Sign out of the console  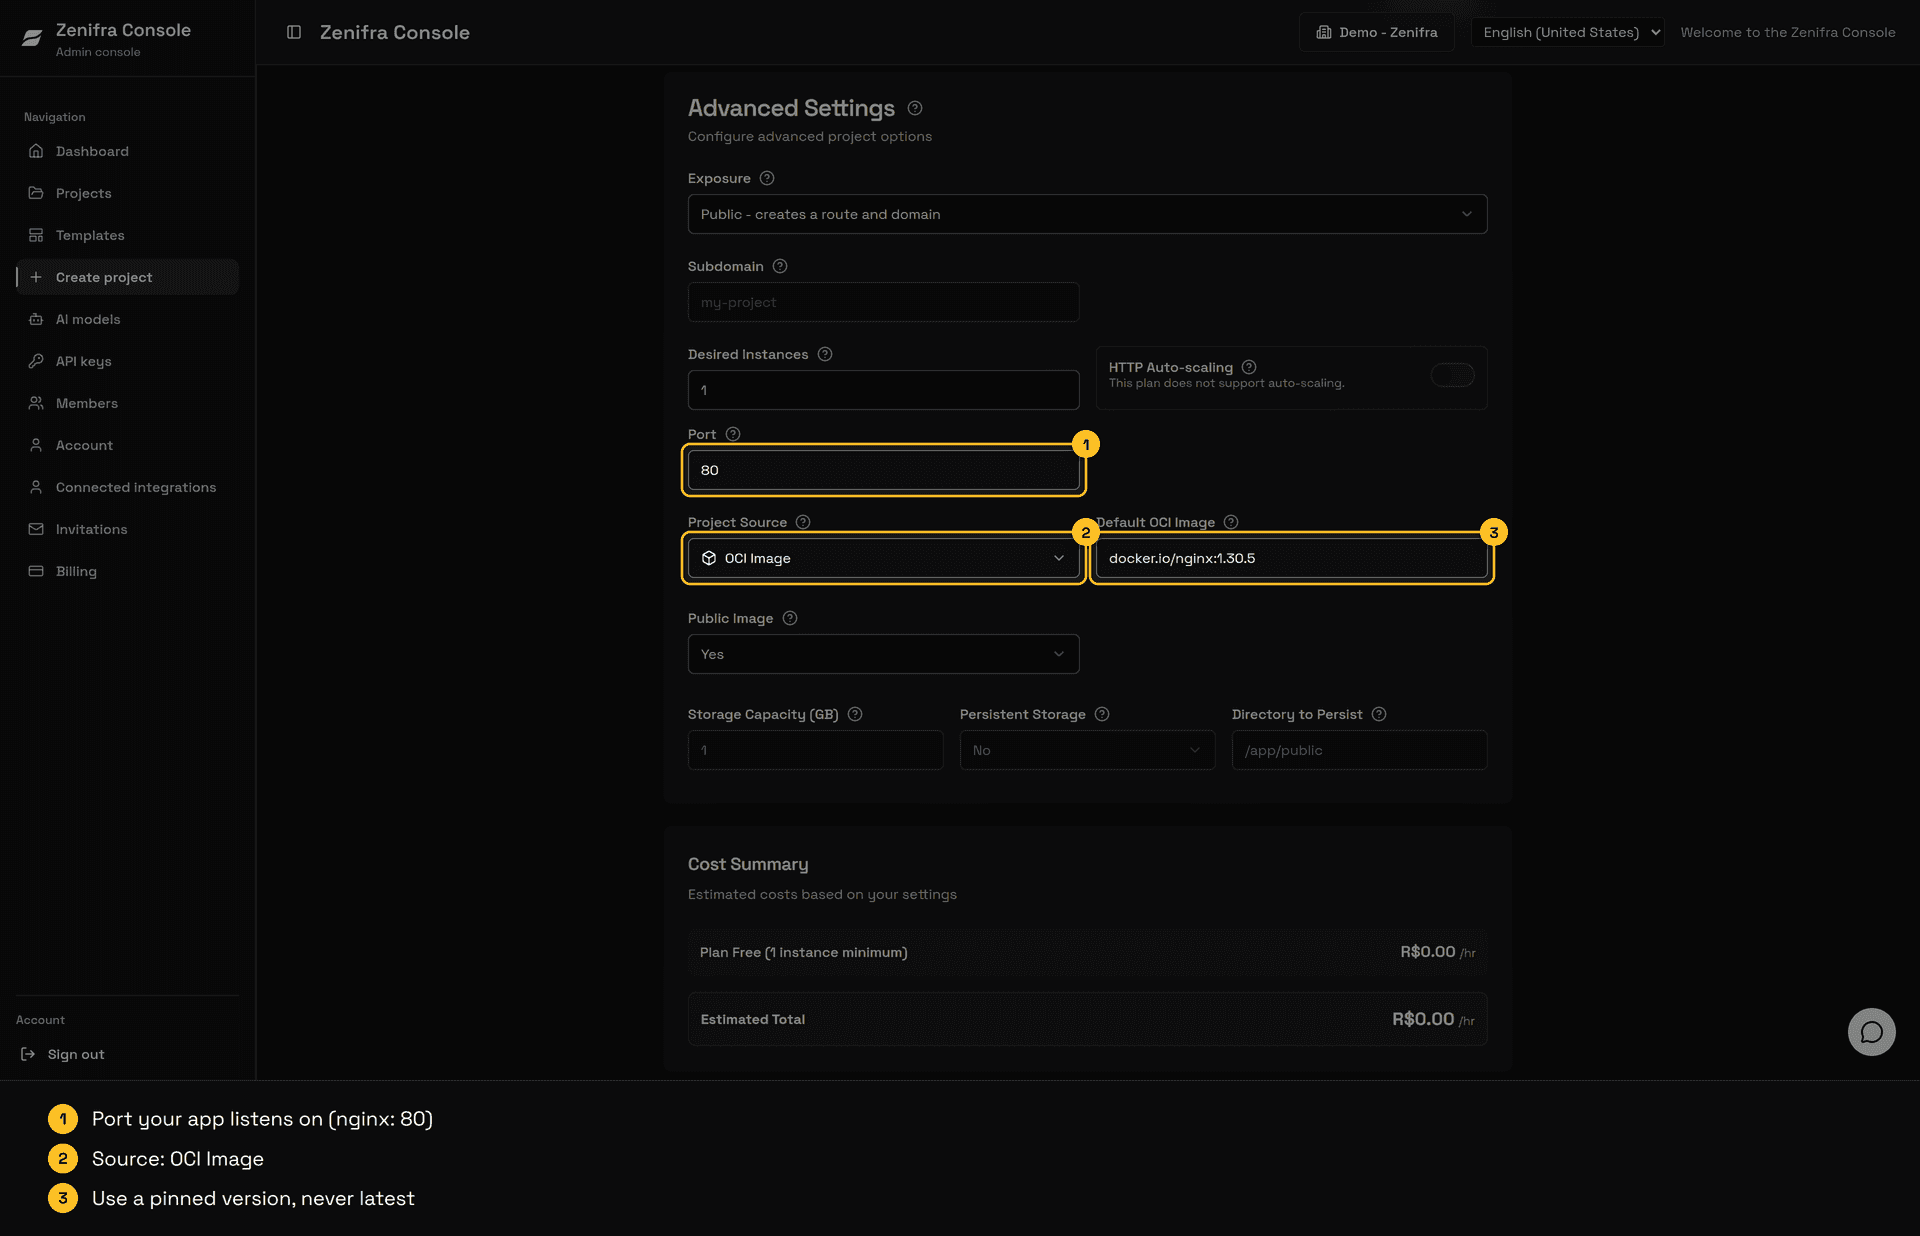64,1054
